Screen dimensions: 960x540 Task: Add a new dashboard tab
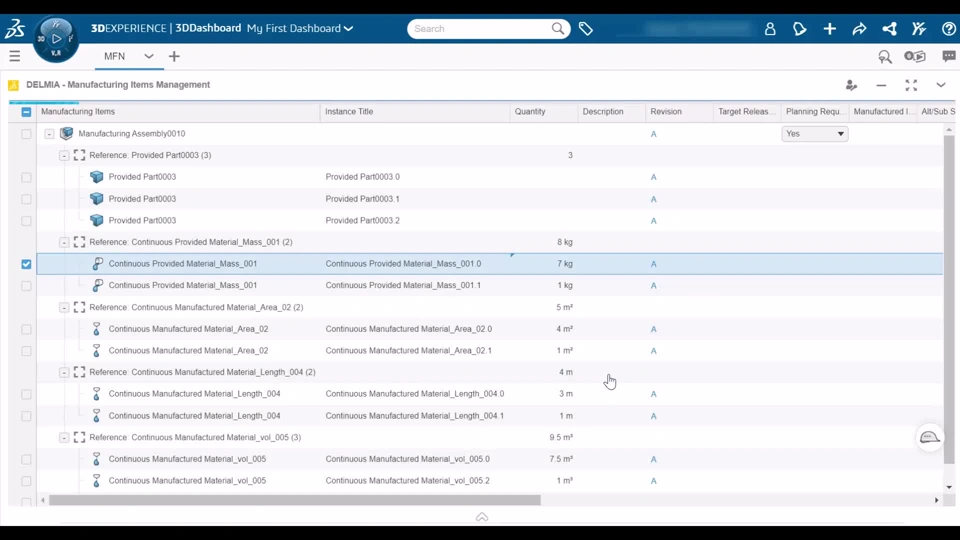pos(174,56)
